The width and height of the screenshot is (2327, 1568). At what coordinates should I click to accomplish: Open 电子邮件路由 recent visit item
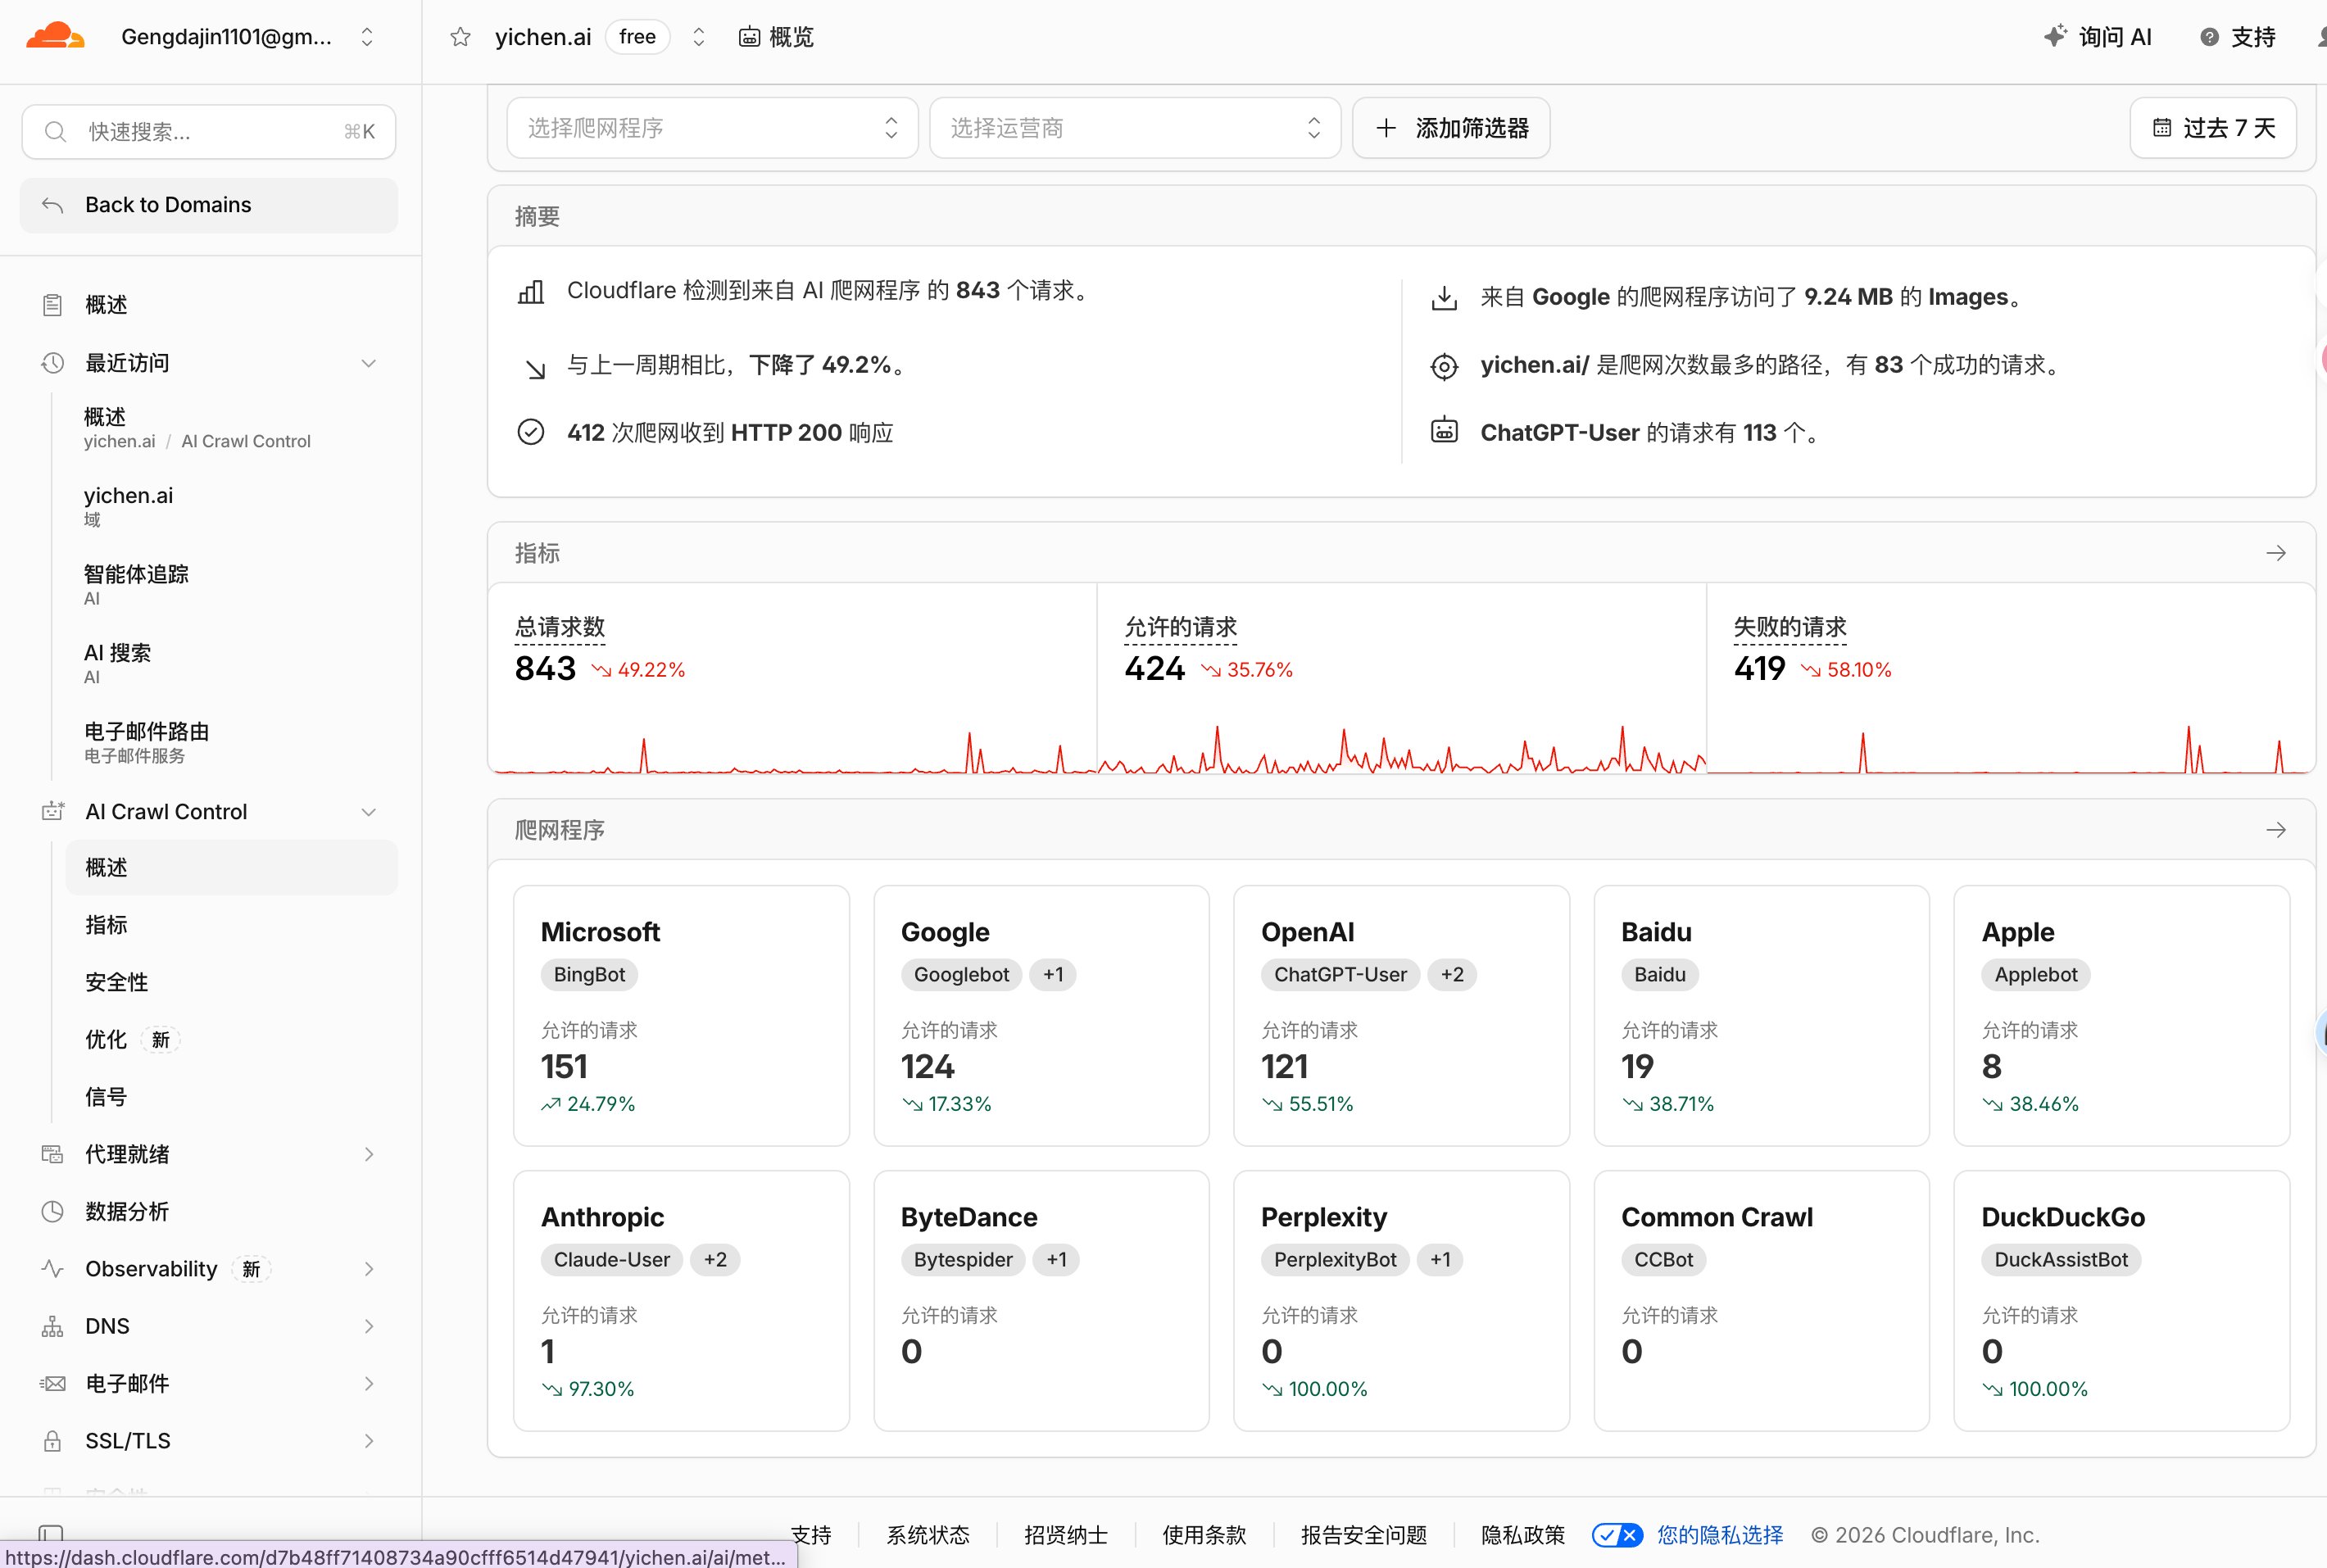(x=146, y=742)
